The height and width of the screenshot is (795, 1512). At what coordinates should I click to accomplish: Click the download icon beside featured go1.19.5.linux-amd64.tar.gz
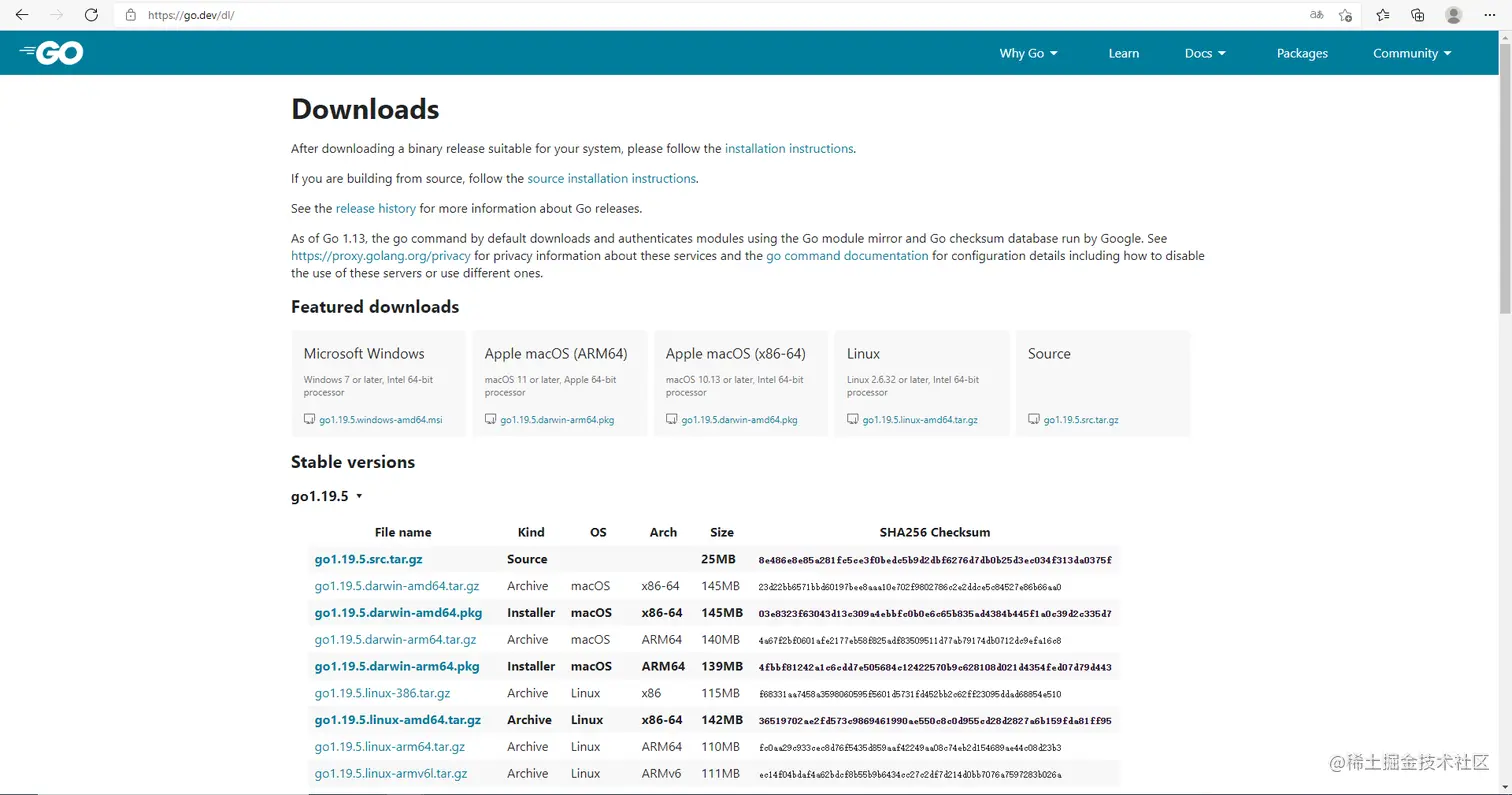(853, 420)
